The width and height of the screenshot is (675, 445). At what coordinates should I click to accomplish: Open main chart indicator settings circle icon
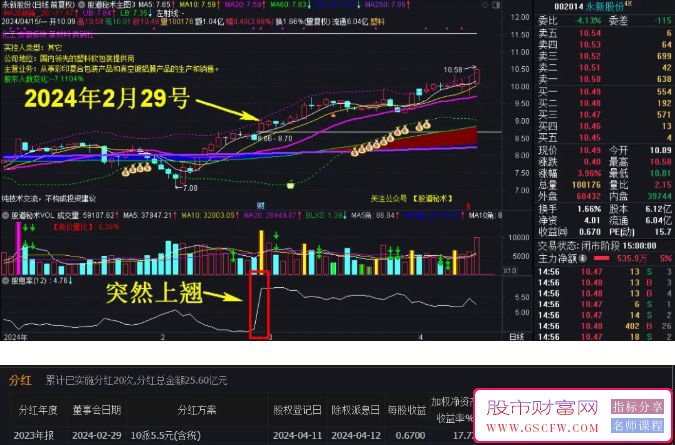[x=81, y=6]
